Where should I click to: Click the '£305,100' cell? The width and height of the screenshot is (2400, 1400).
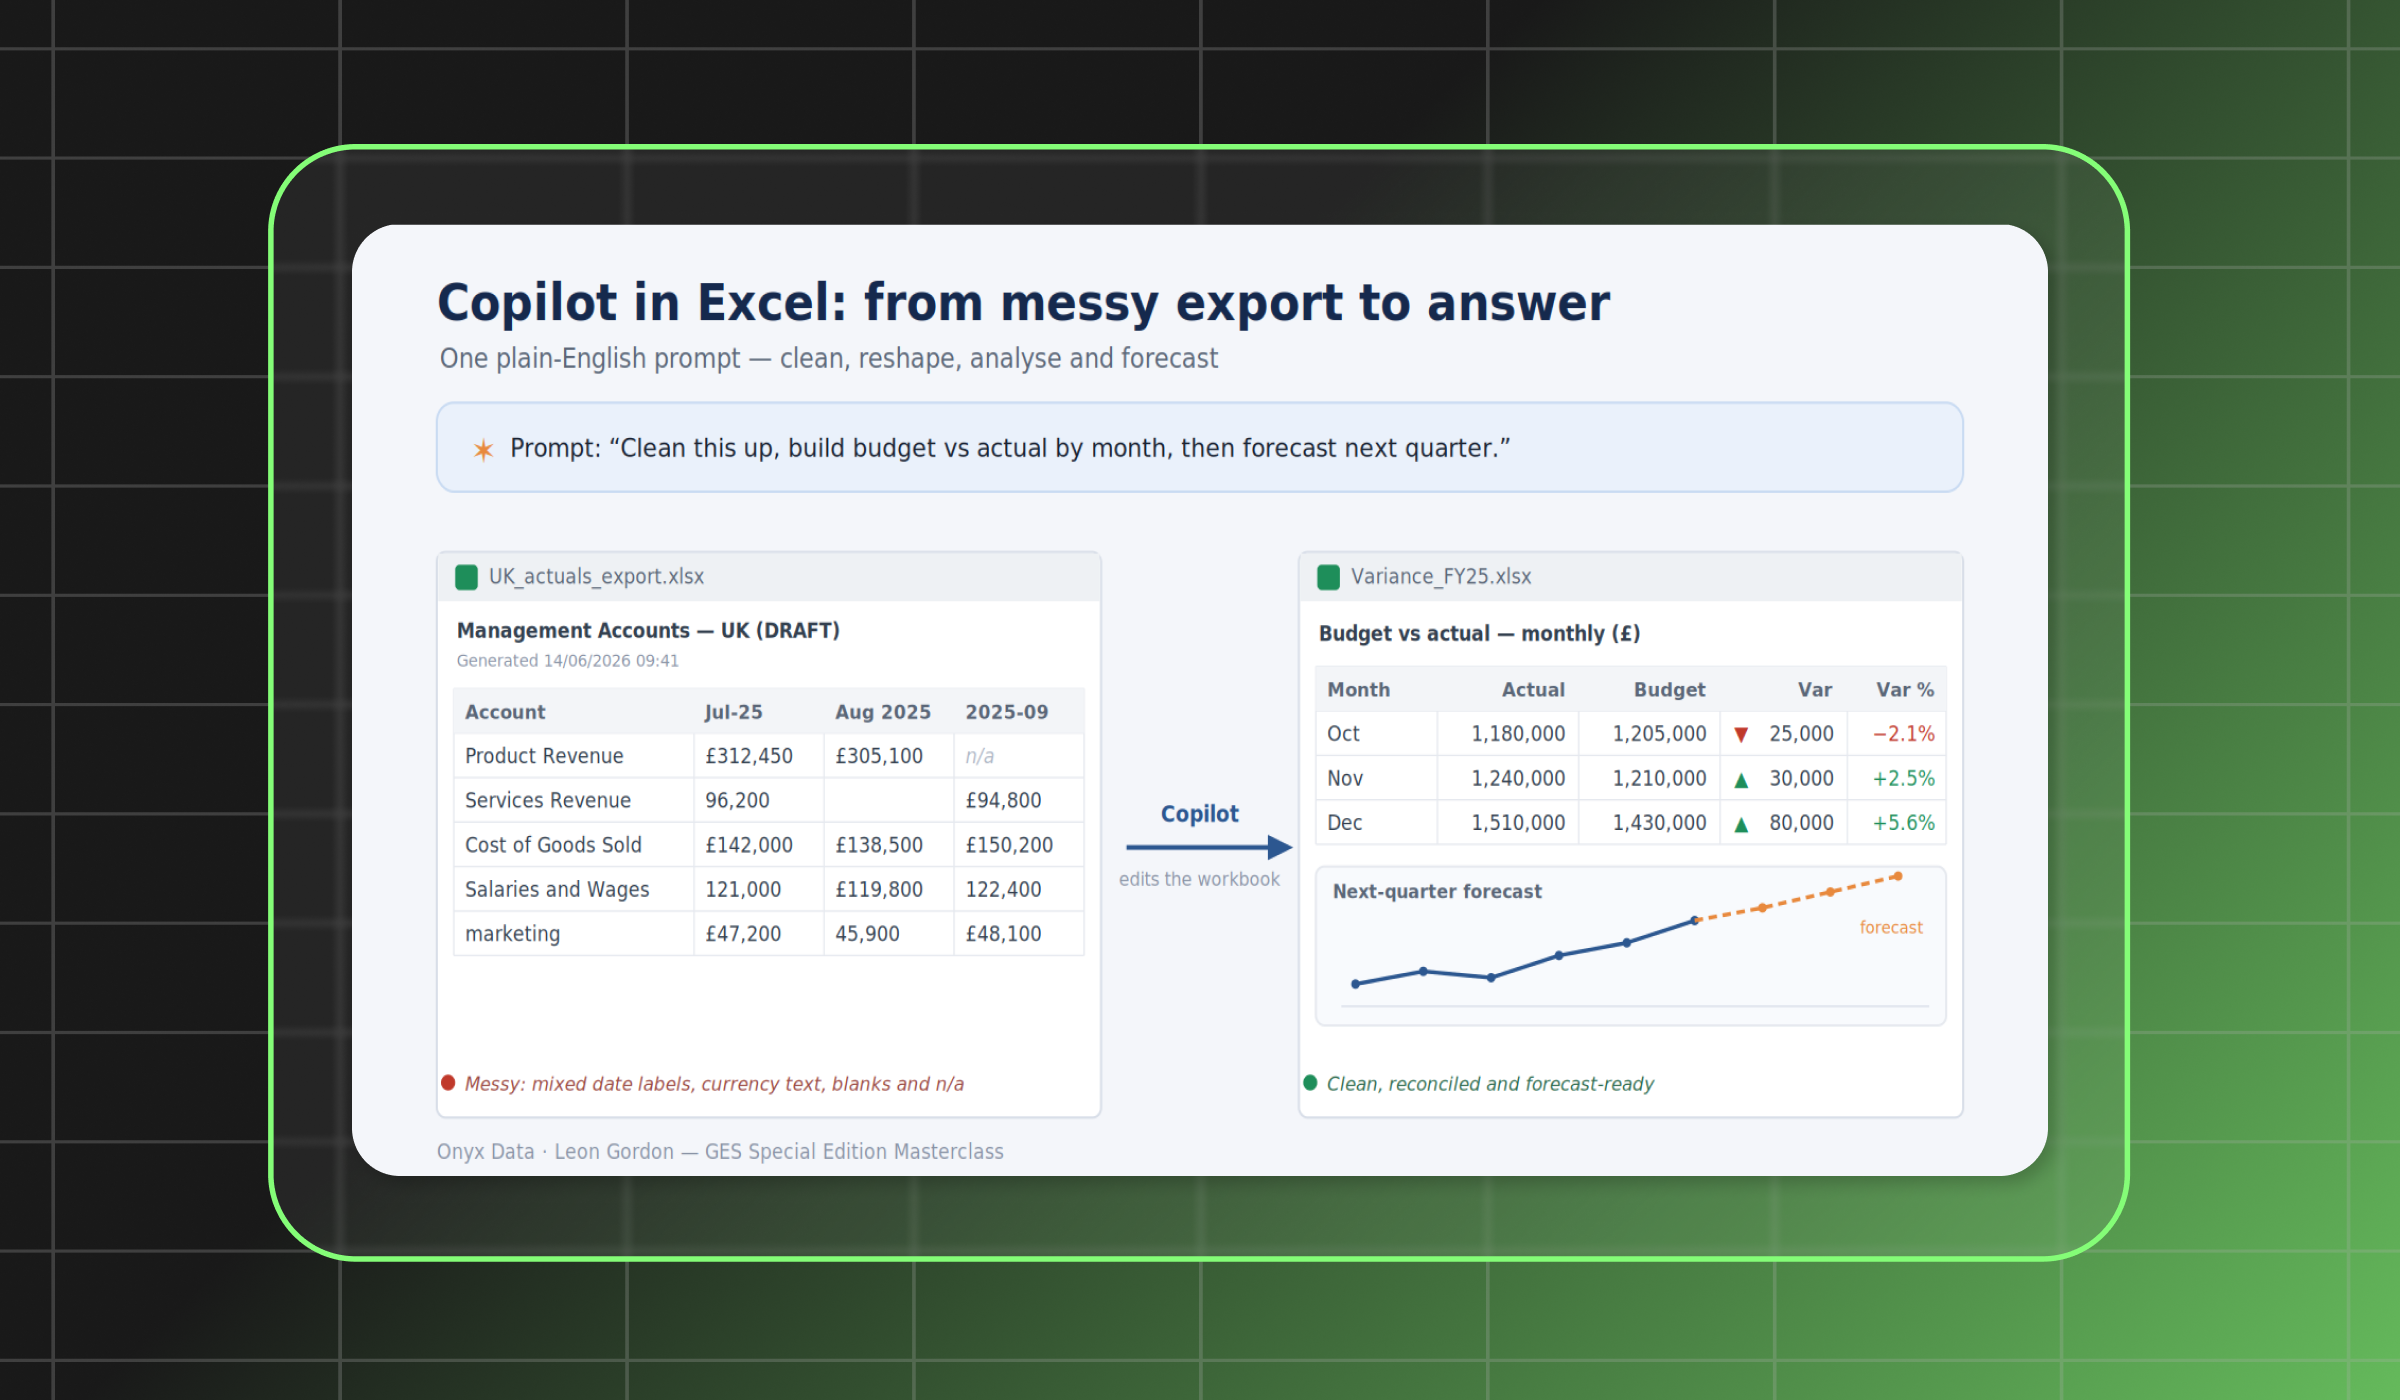[x=889, y=756]
